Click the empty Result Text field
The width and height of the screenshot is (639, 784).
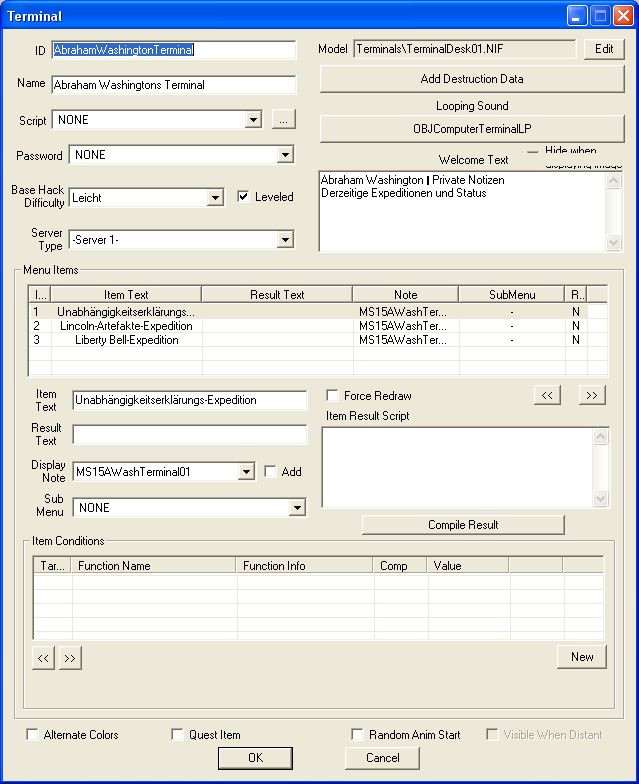coord(190,434)
